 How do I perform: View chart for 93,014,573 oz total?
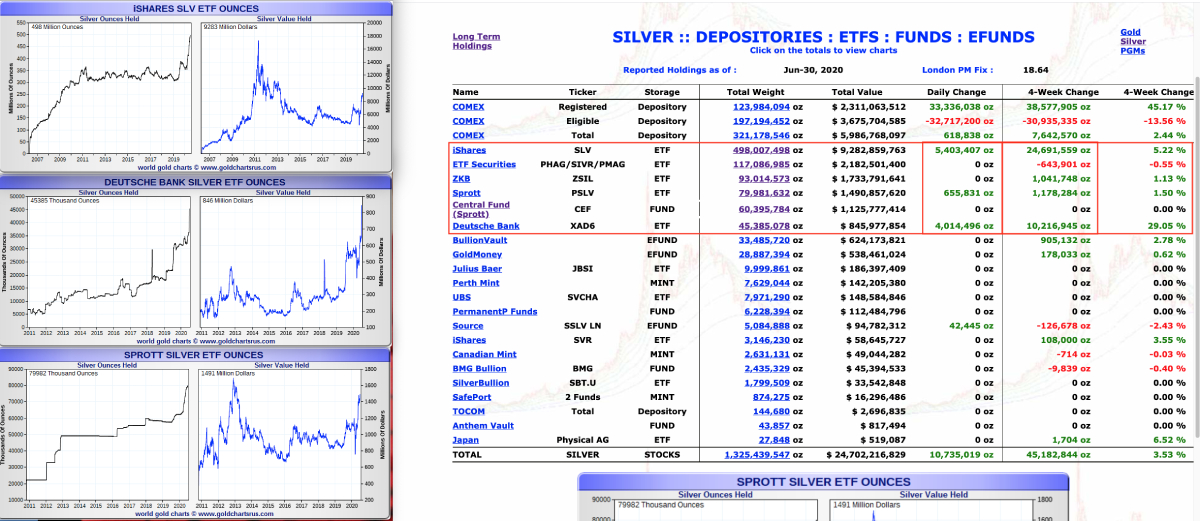(764, 179)
